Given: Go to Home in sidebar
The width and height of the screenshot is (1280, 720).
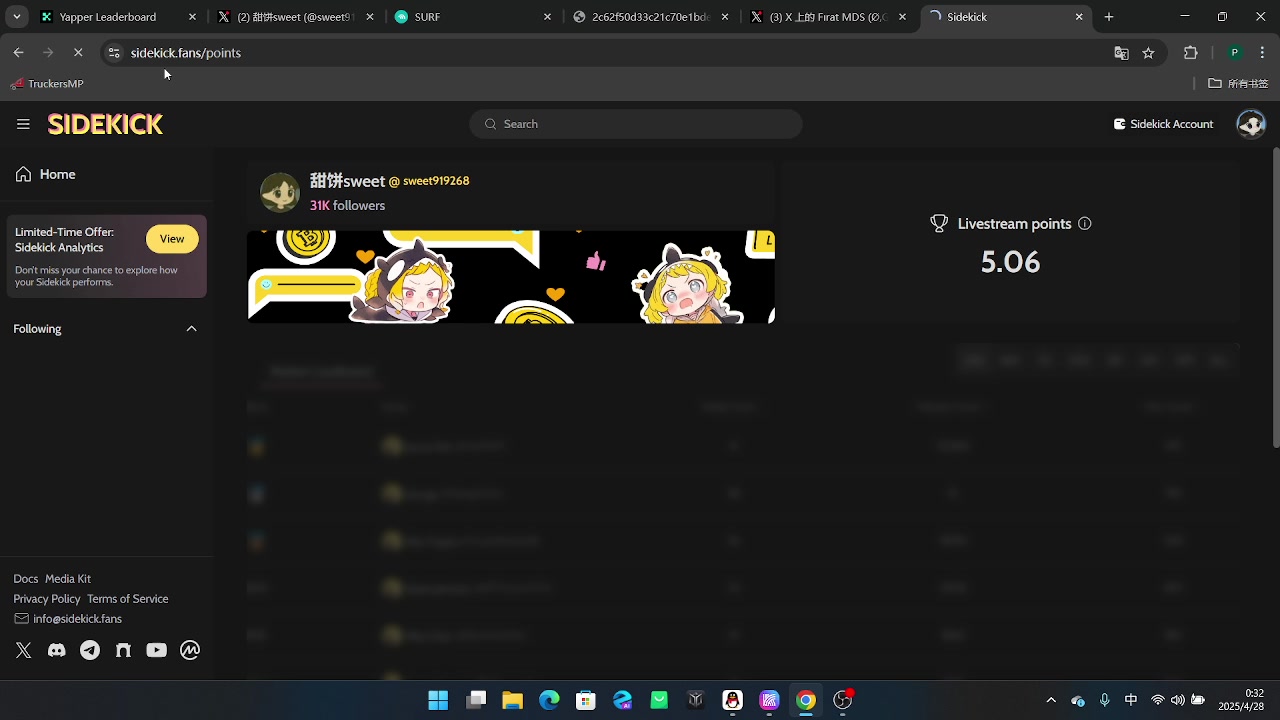Looking at the screenshot, I should [46, 174].
